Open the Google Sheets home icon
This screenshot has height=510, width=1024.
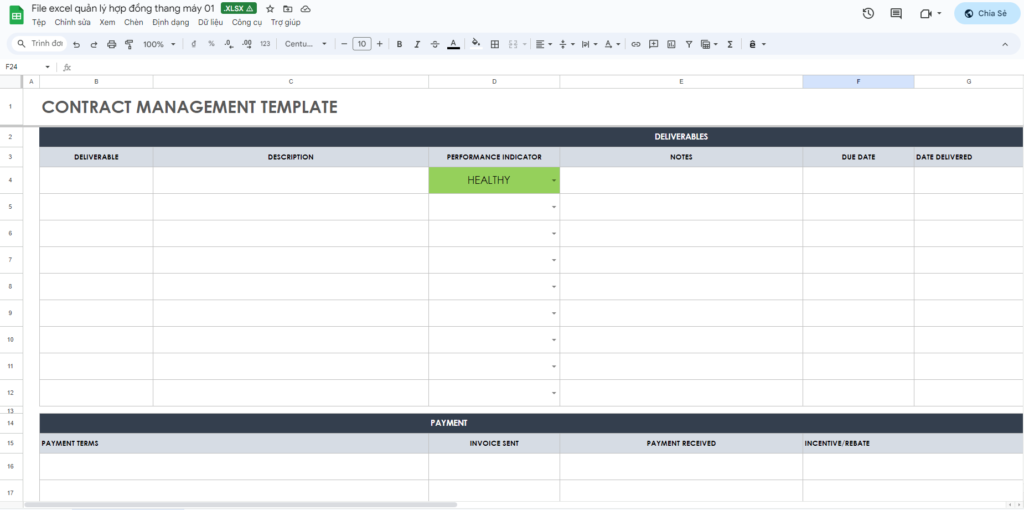pyautogui.click(x=16, y=14)
